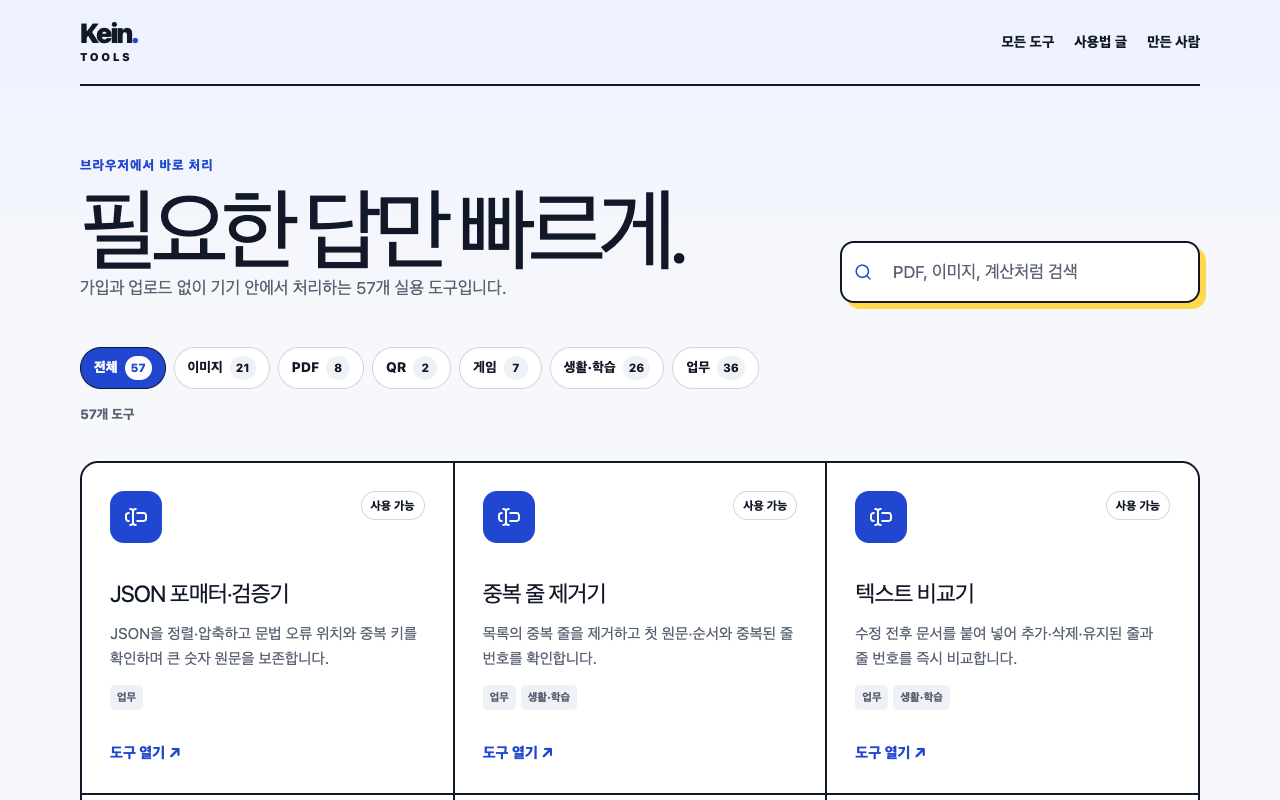Select the 업무 36 filter chip
Screen dimensions: 1280x800
click(715, 368)
